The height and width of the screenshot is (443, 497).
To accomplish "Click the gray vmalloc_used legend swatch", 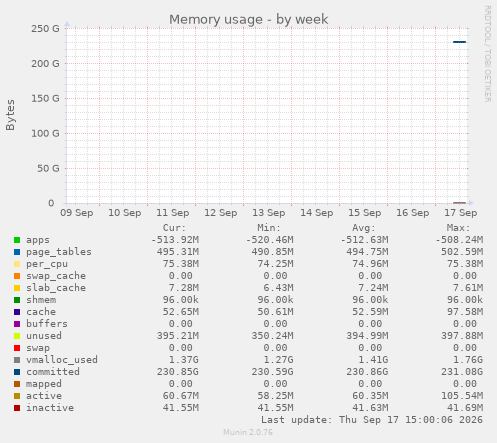I will click(x=17, y=360).
